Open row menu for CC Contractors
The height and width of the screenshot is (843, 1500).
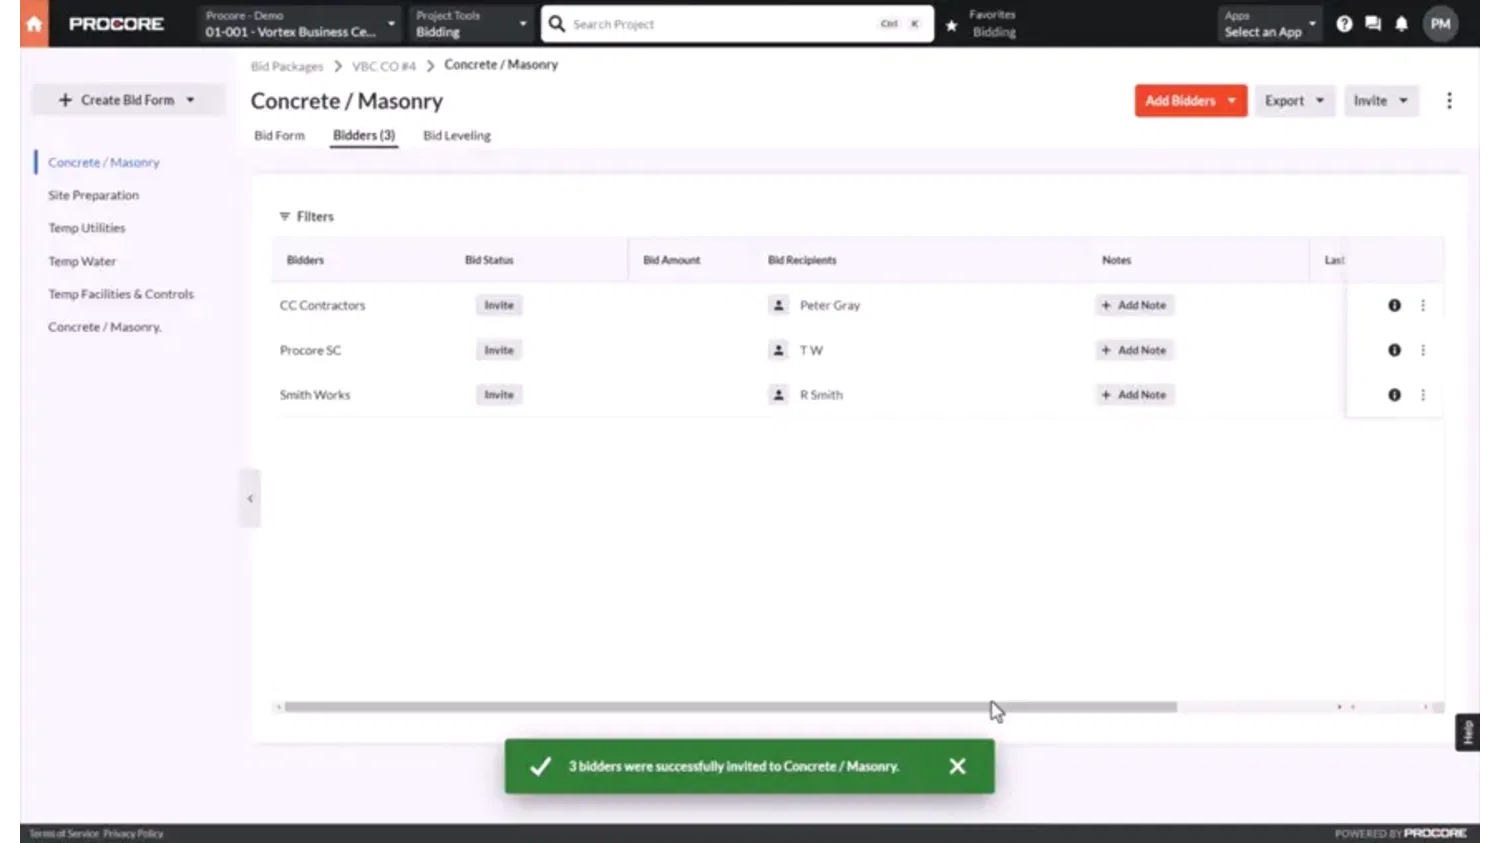[1423, 305]
